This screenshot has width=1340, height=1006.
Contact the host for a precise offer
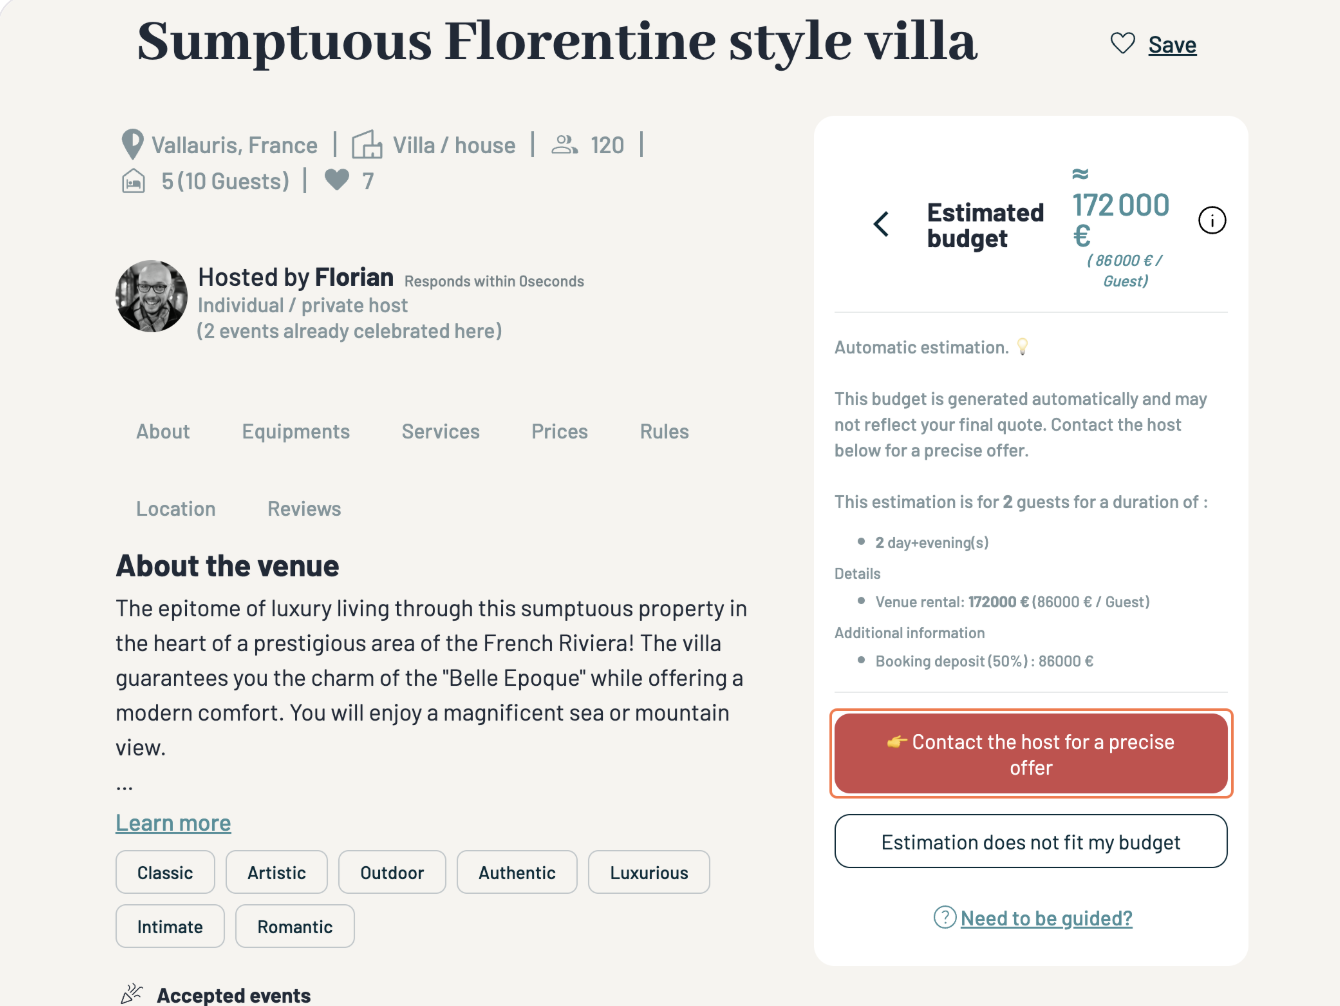click(x=1031, y=754)
